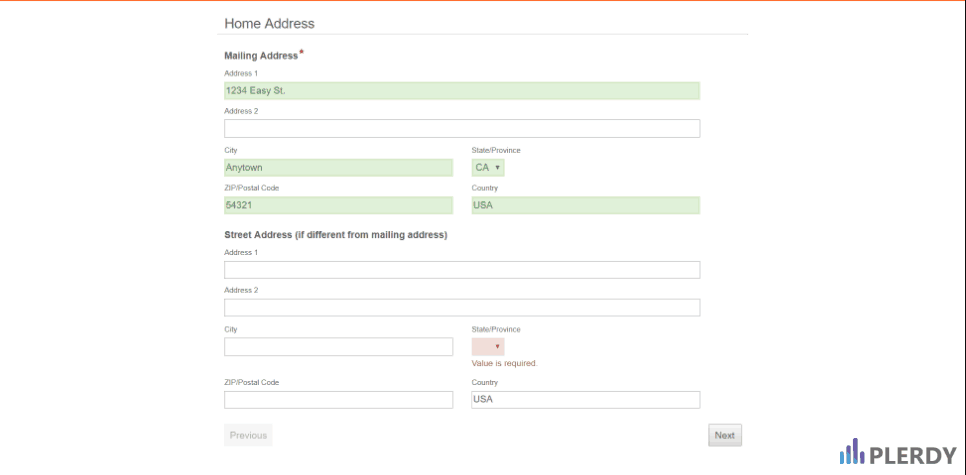The image size is (966, 475).
Task: Open the mailing State/Province dropdown showing CA
Action: pyautogui.click(x=488, y=168)
